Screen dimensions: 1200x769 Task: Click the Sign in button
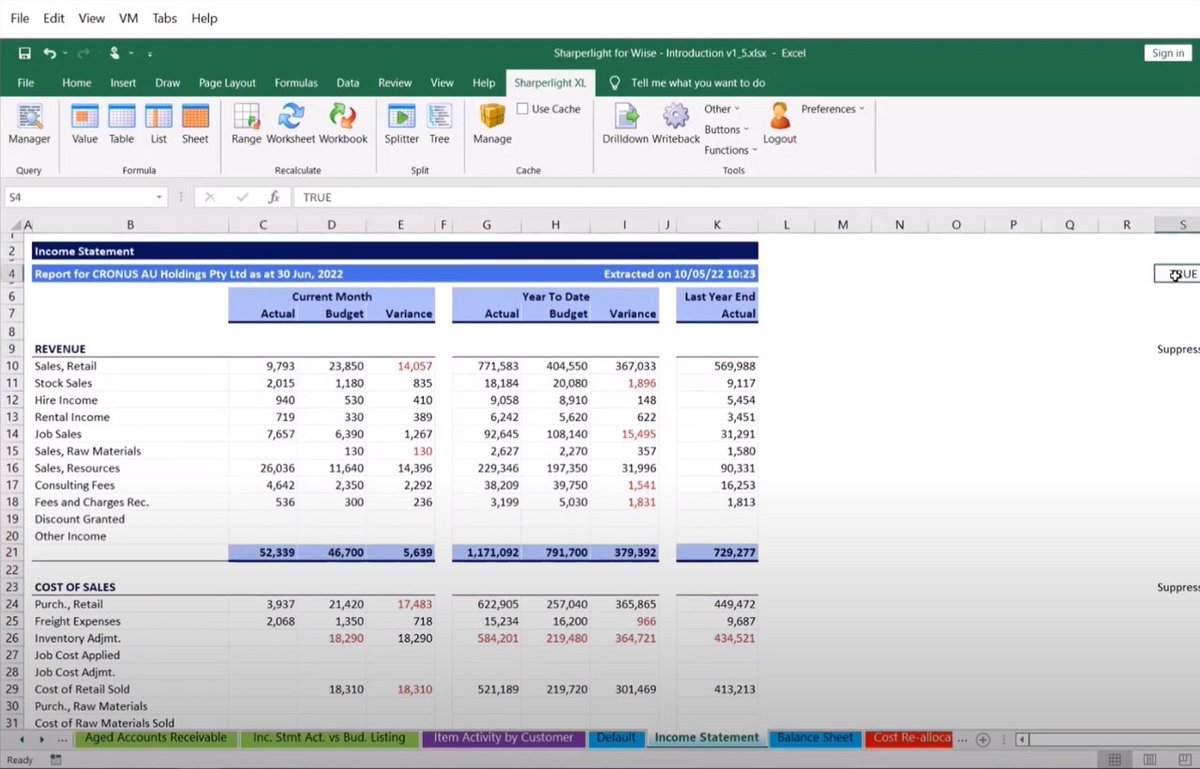click(1168, 53)
